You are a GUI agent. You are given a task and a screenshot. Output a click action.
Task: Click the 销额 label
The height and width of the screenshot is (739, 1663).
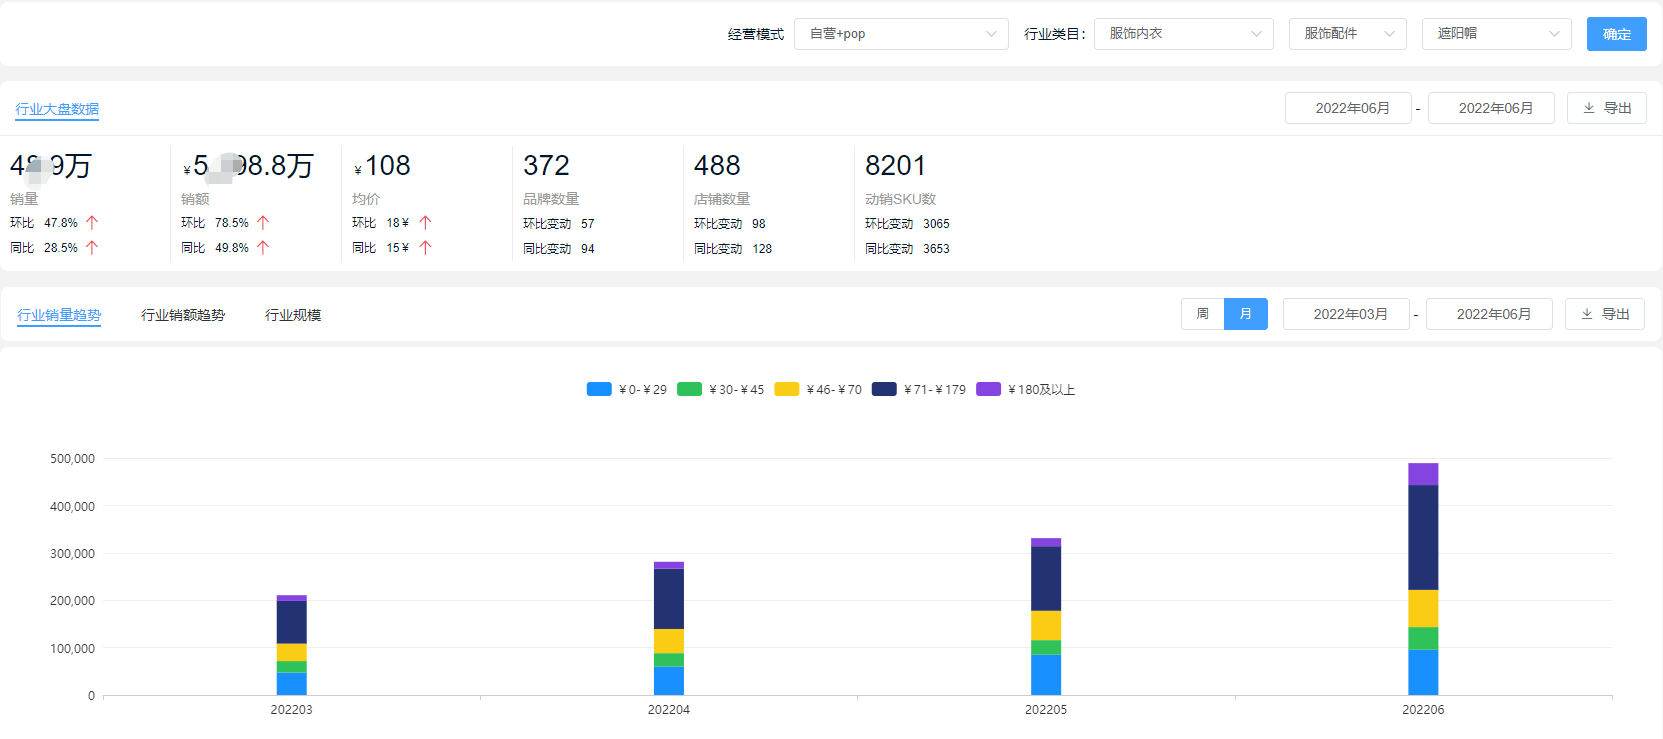pyautogui.click(x=195, y=199)
